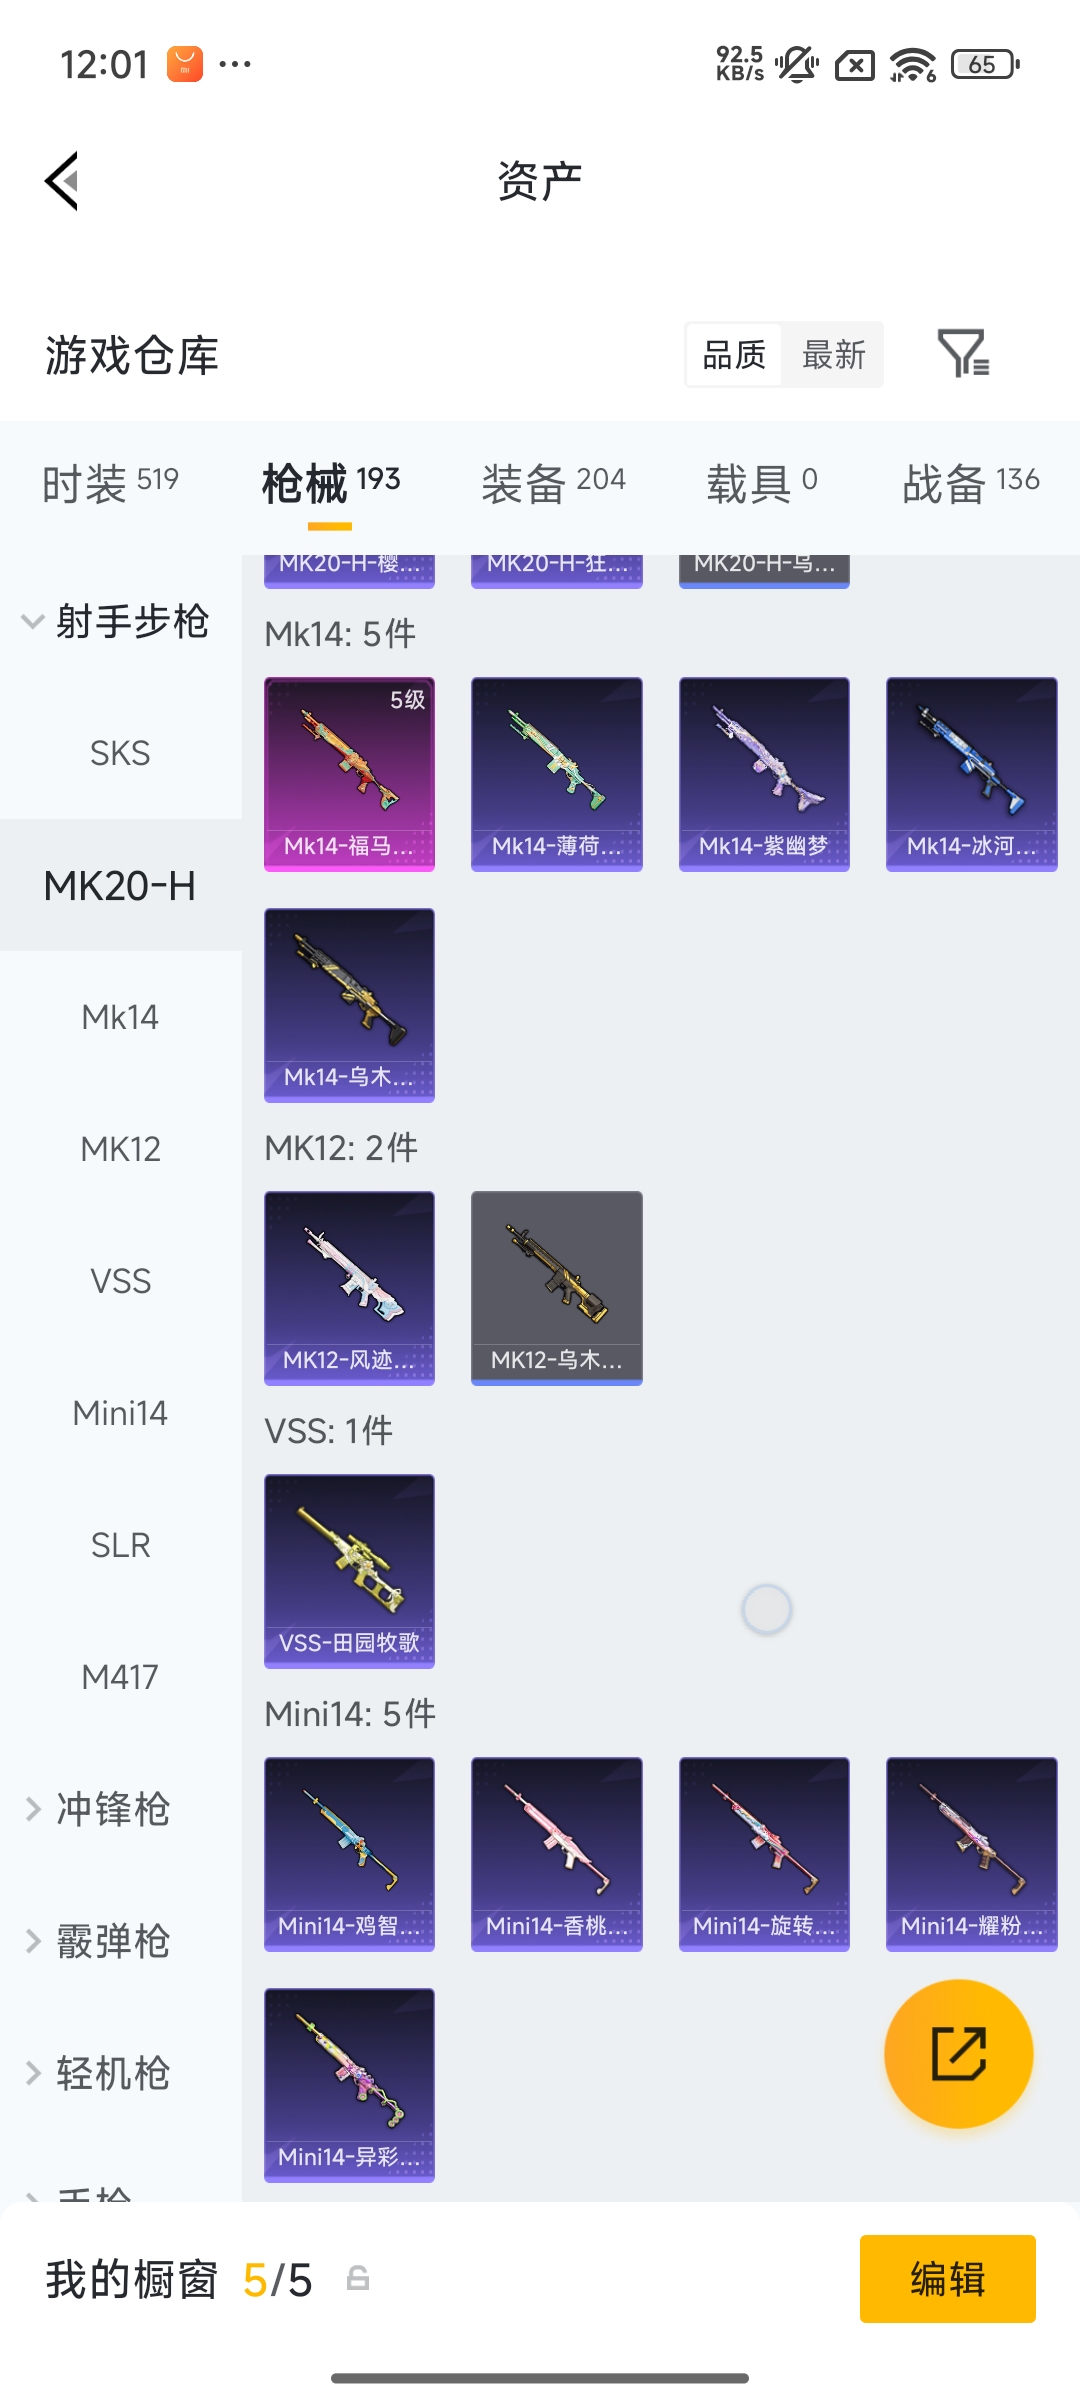This screenshot has height=2400, width=1080.
Task: Open the filter funnel icon
Action: click(963, 353)
